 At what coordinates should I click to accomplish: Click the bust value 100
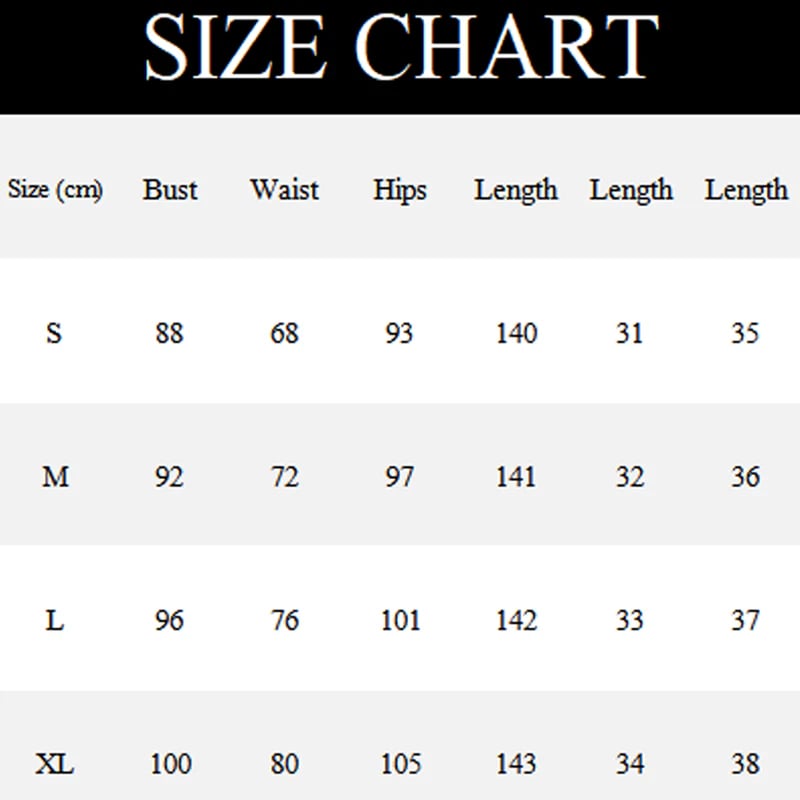[170, 765]
